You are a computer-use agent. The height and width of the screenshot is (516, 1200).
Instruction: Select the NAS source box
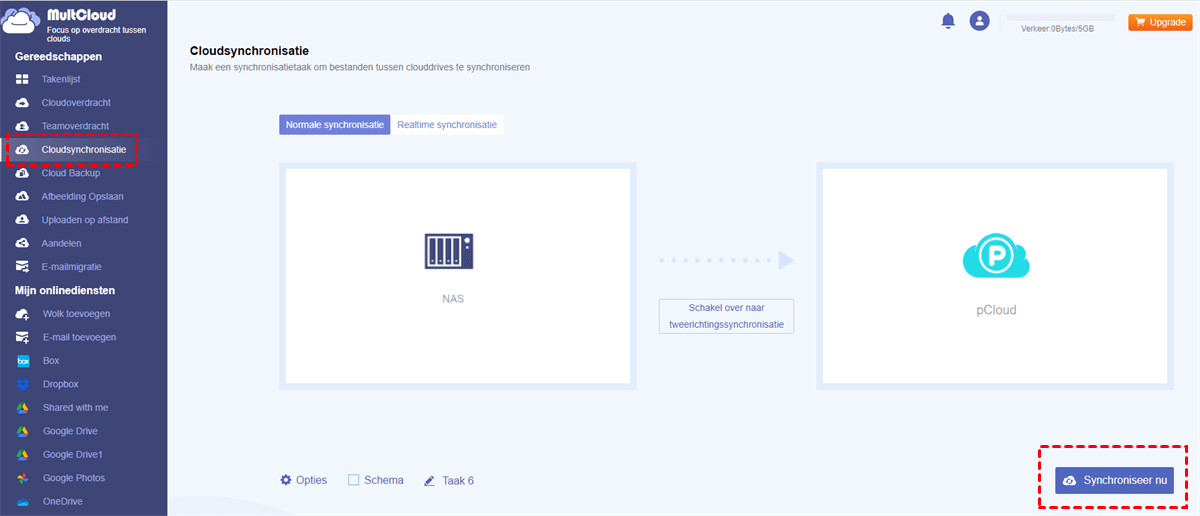[x=458, y=276]
